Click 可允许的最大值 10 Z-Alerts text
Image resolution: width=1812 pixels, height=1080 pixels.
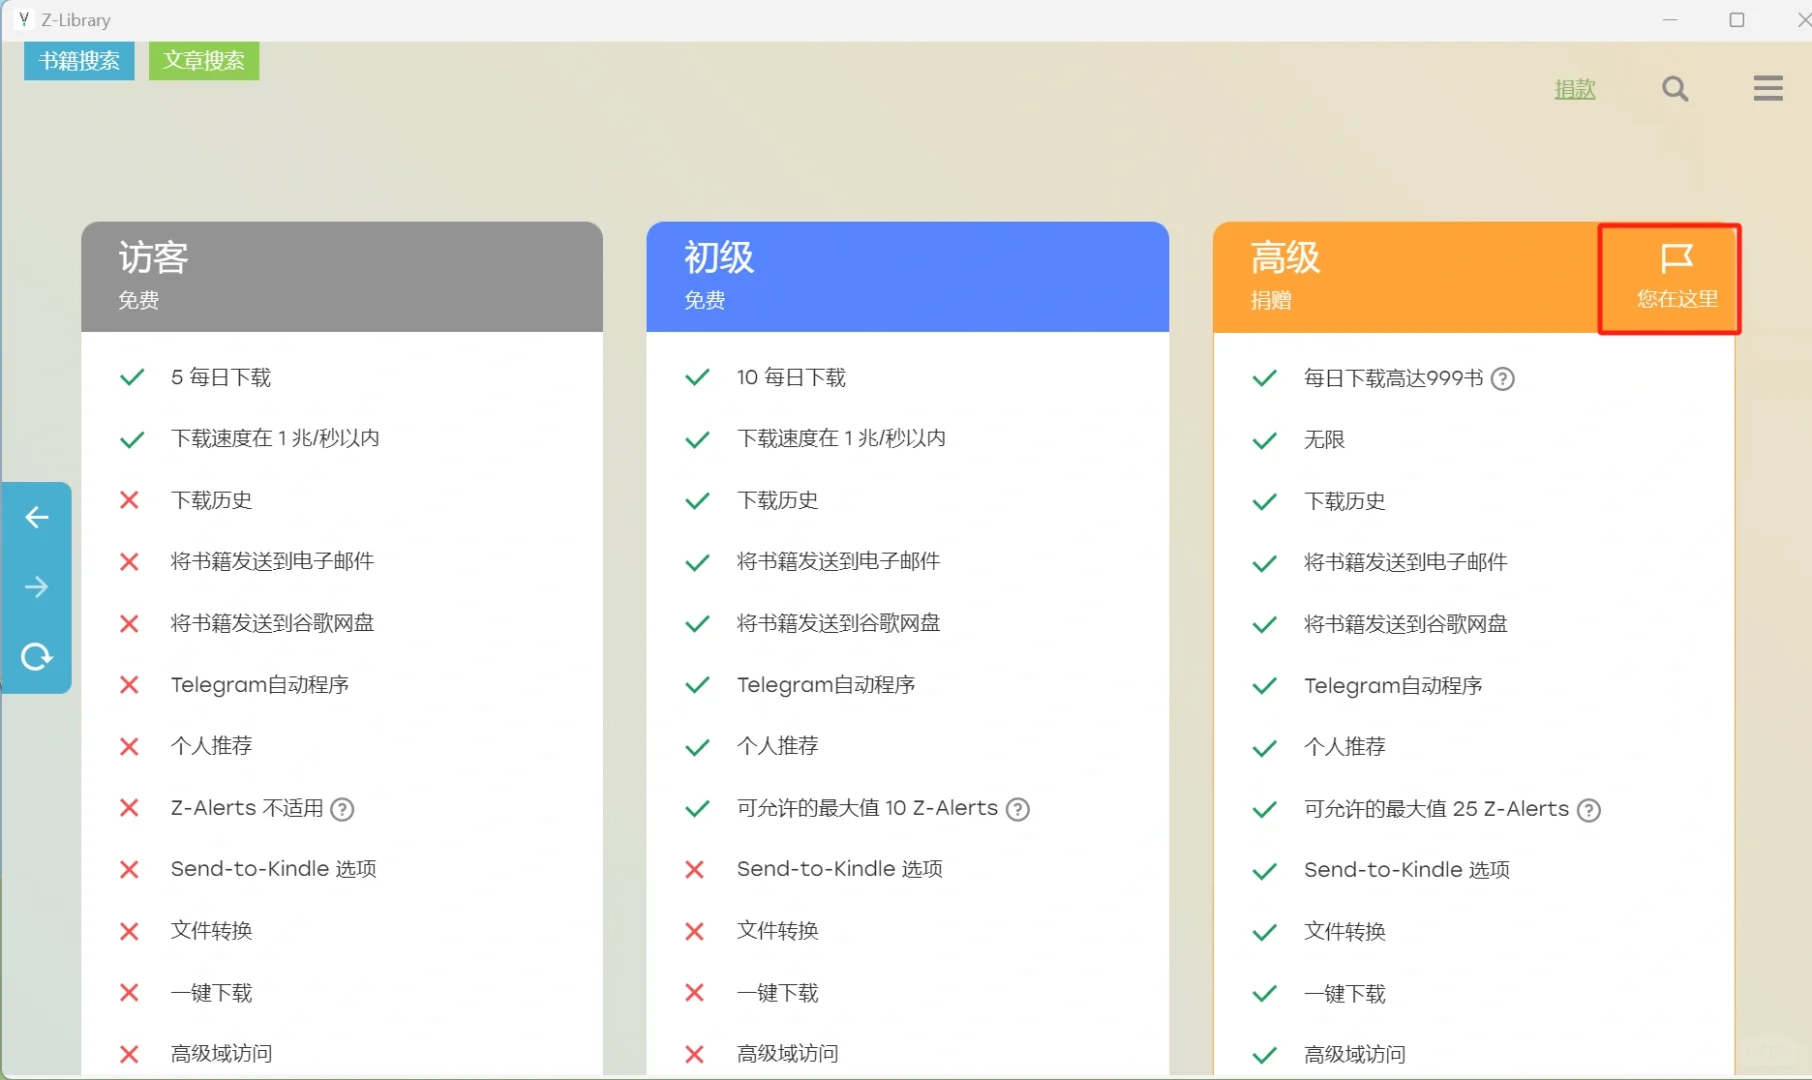(x=867, y=809)
